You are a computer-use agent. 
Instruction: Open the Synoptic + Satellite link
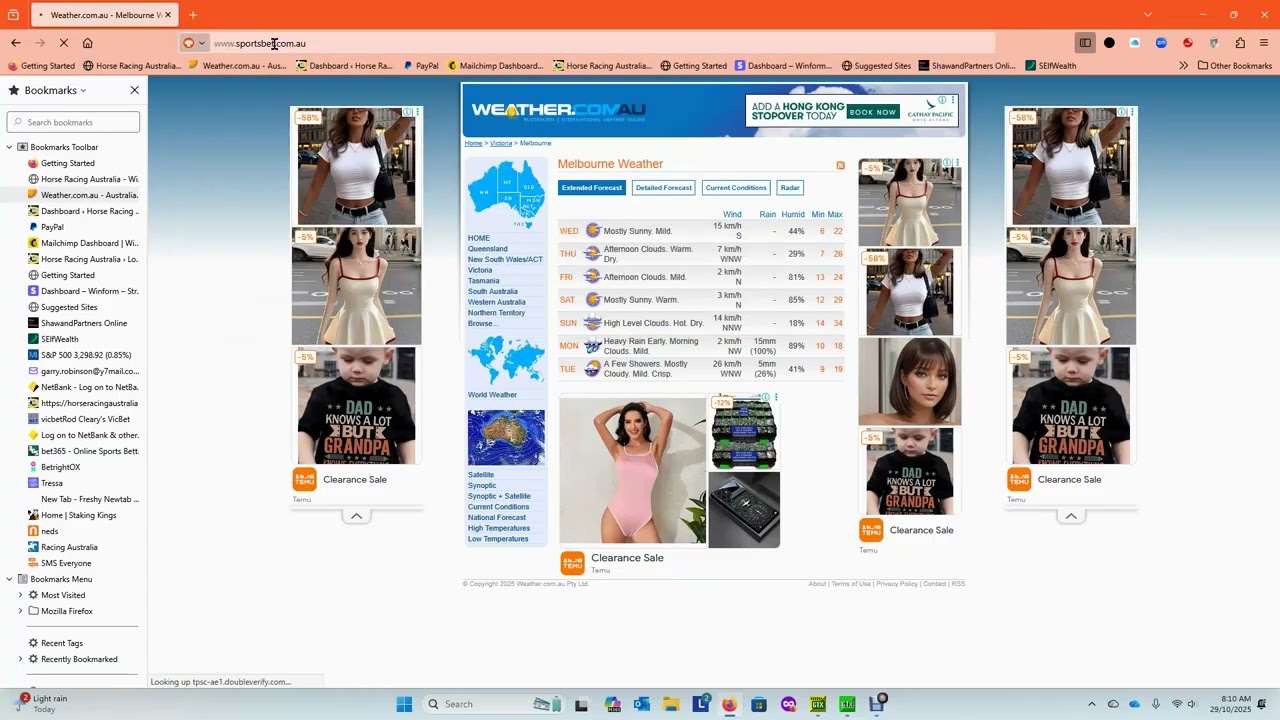(499, 496)
